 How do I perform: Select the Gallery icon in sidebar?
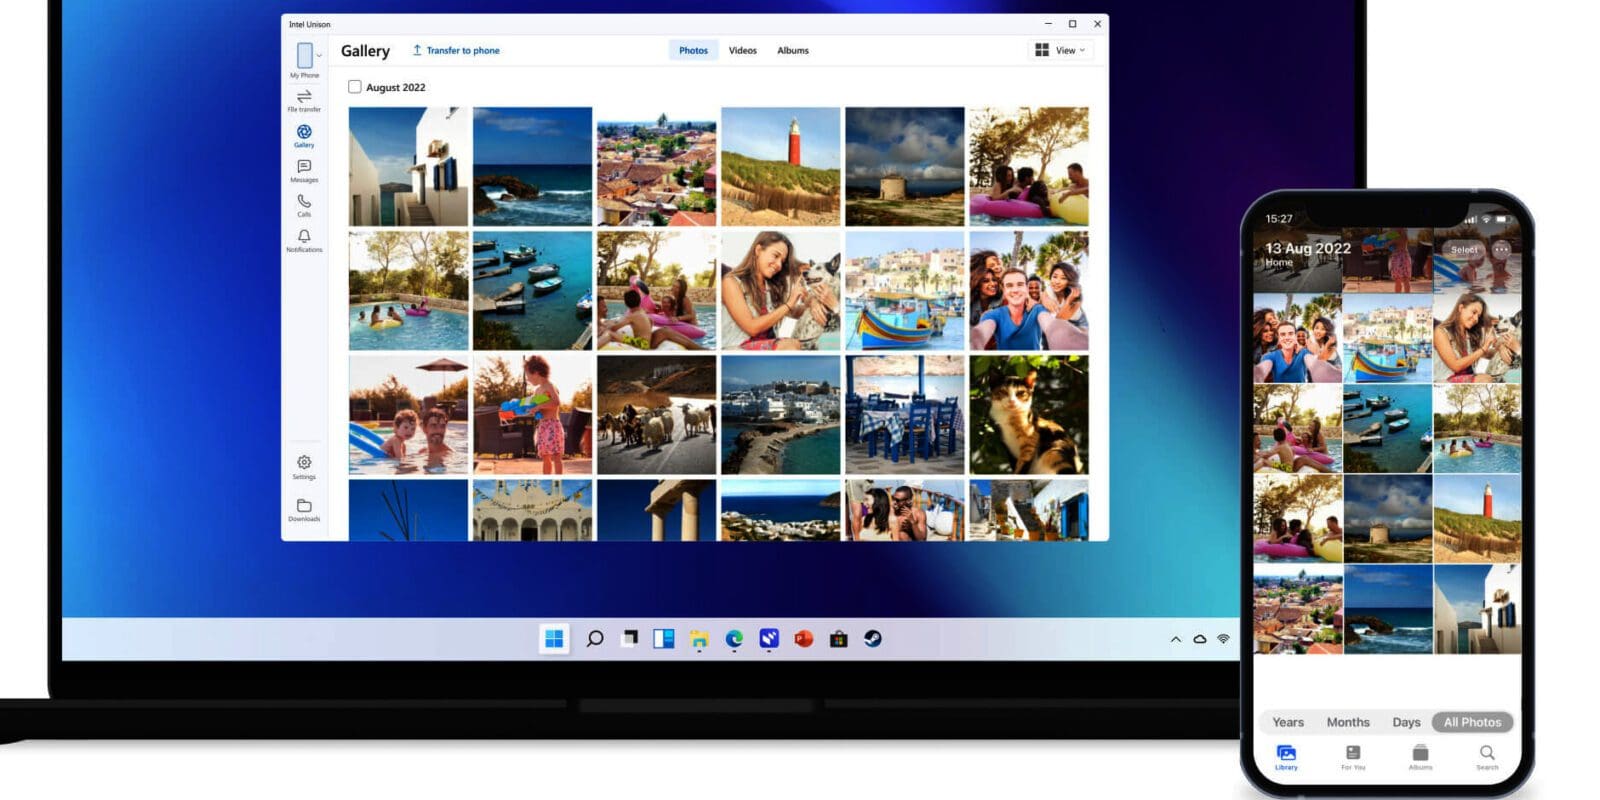[x=304, y=133]
